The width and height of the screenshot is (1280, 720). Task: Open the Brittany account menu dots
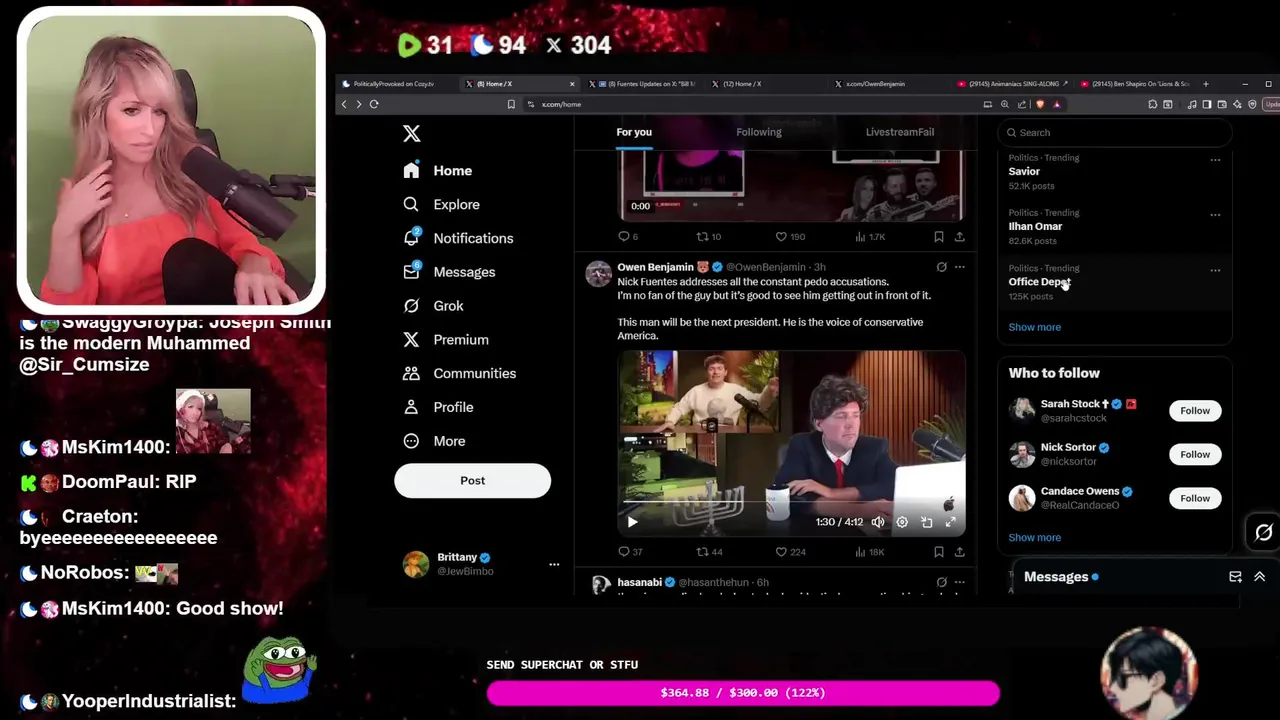tap(554, 564)
